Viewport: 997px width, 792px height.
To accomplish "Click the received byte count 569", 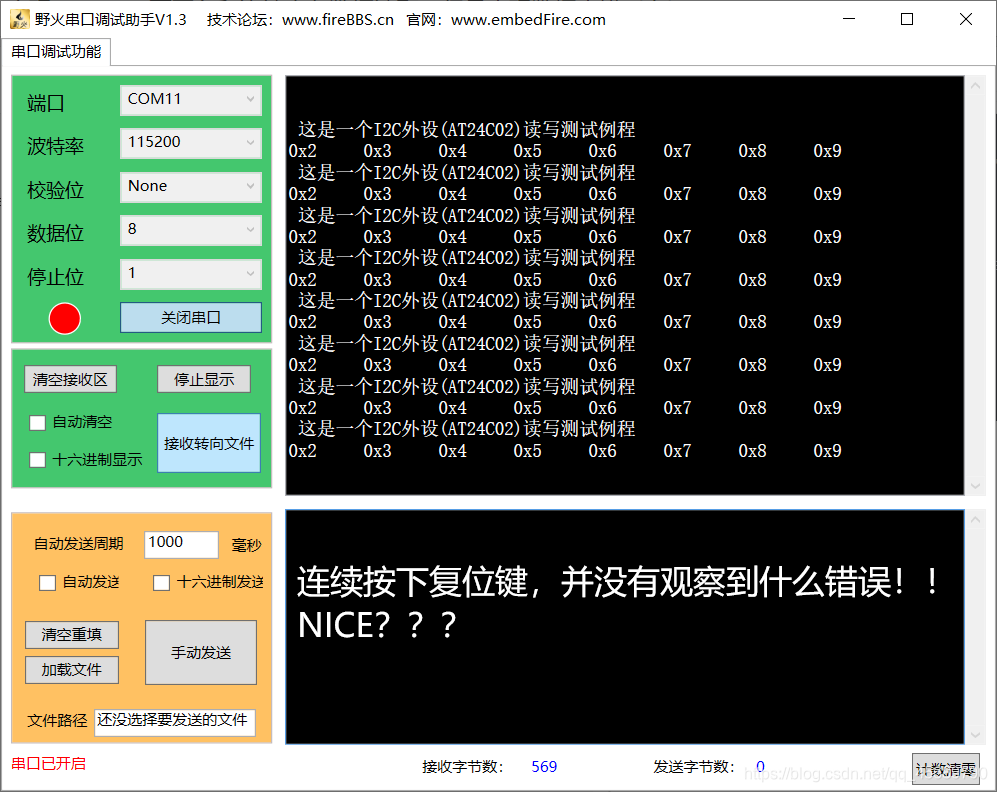I will click(544, 767).
